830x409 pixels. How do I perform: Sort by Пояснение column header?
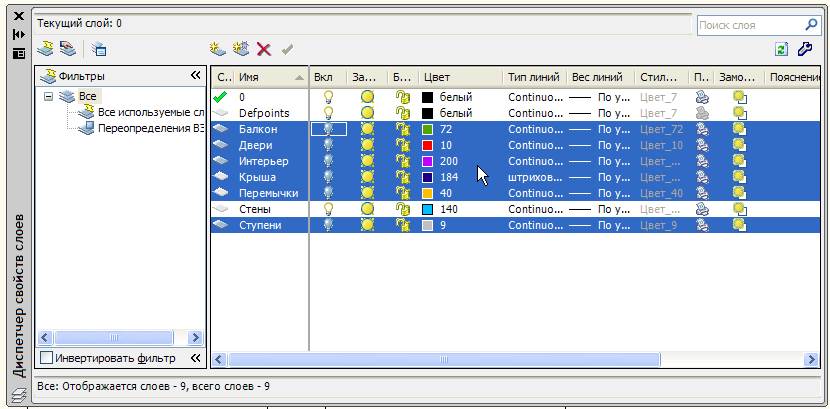[x=792, y=77]
